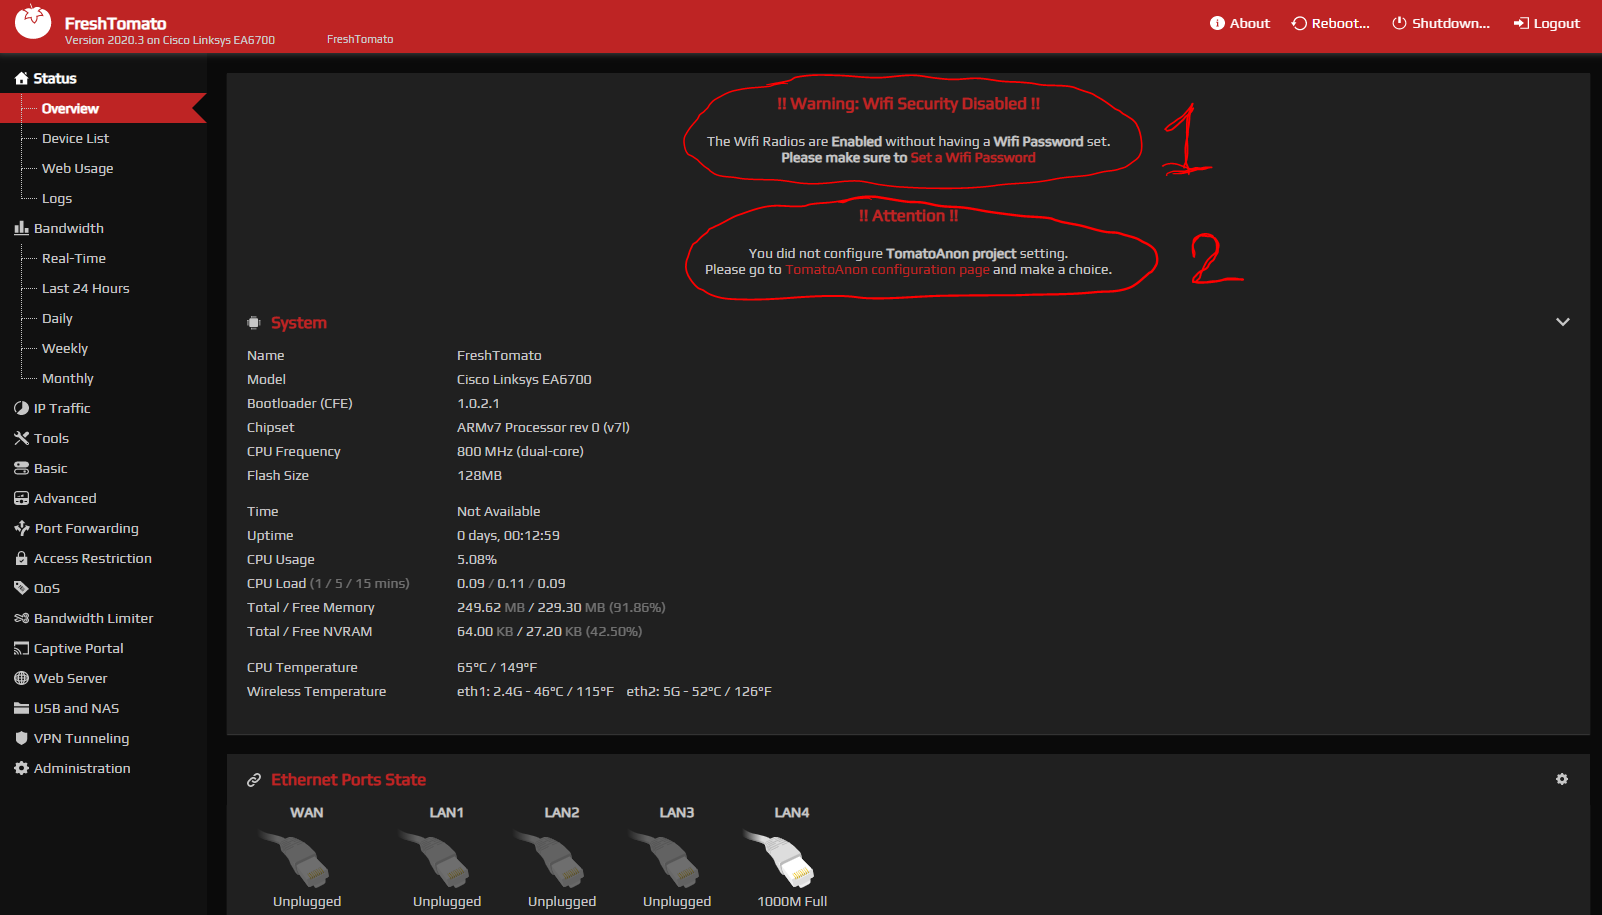This screenshot has width=1602, height=915.
Task: Click the Status home icon
Action: point(21,78)
